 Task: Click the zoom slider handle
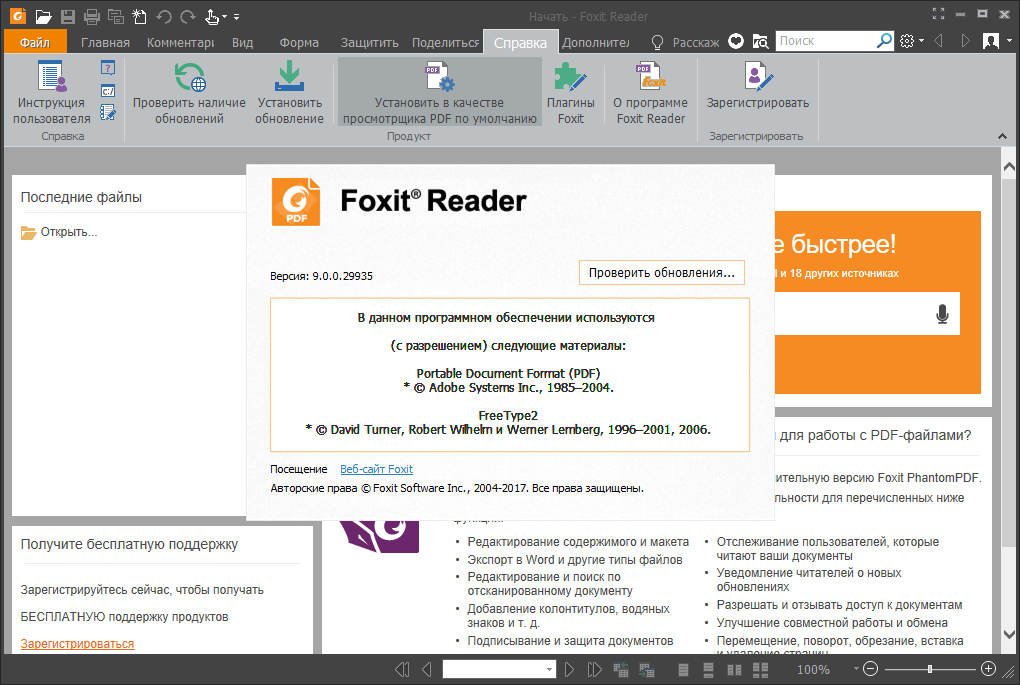(x=930, y=669)
